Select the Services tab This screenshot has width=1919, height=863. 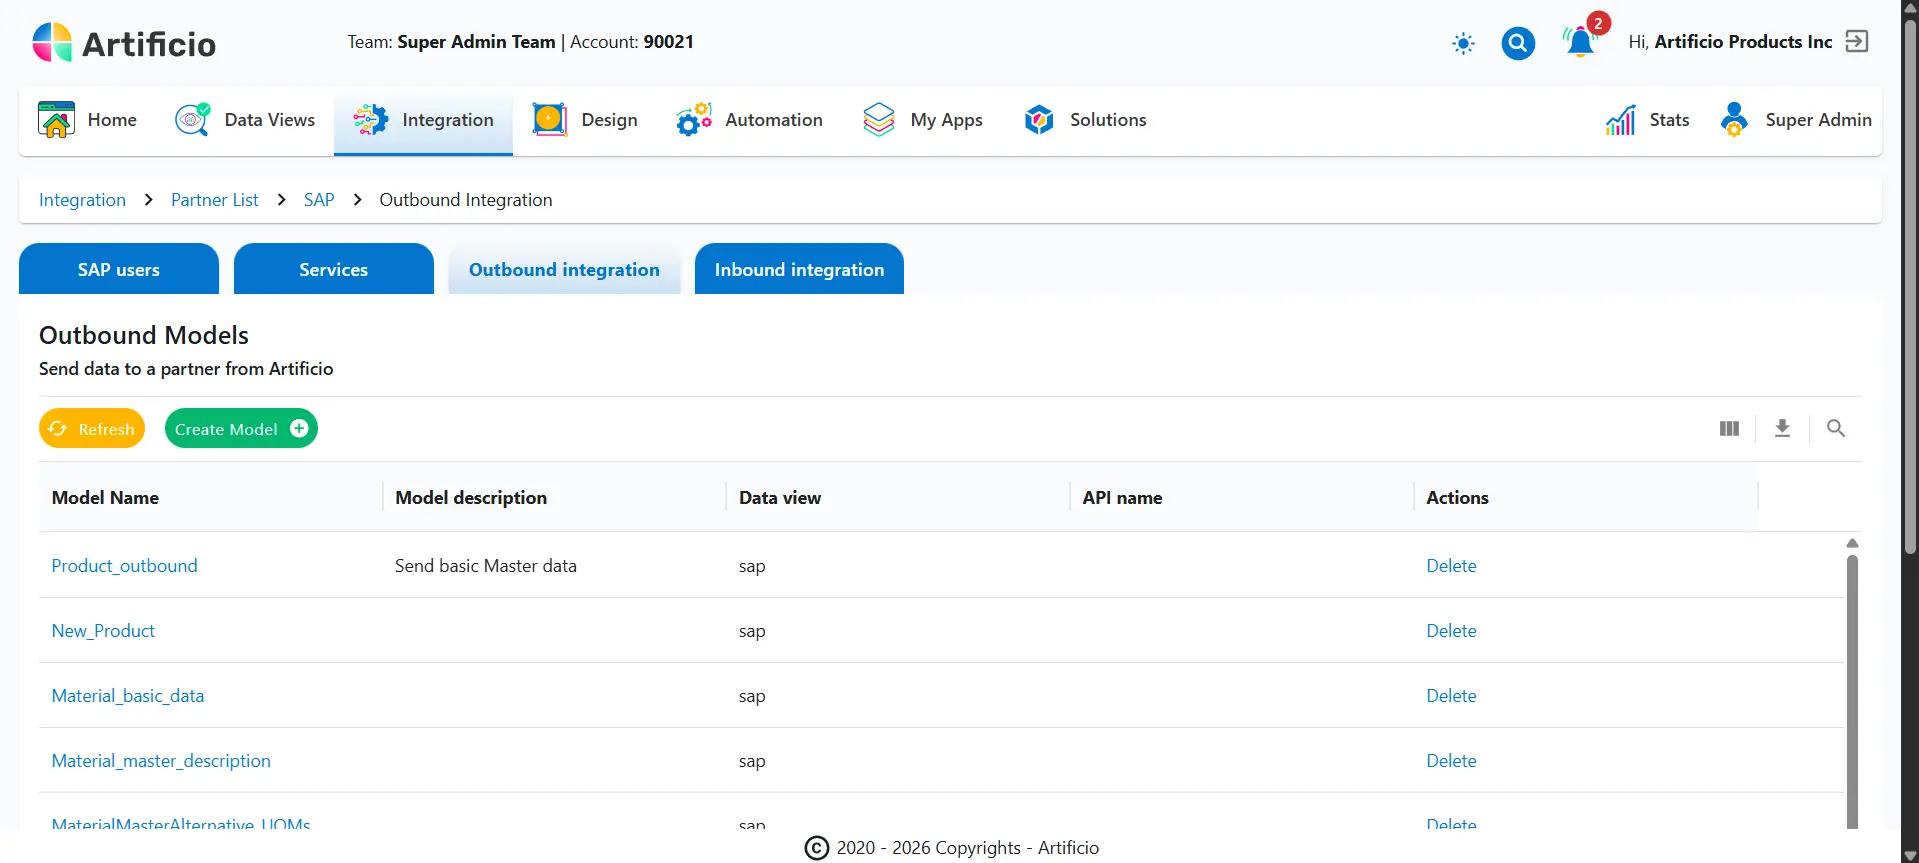[x=333, y=270]
